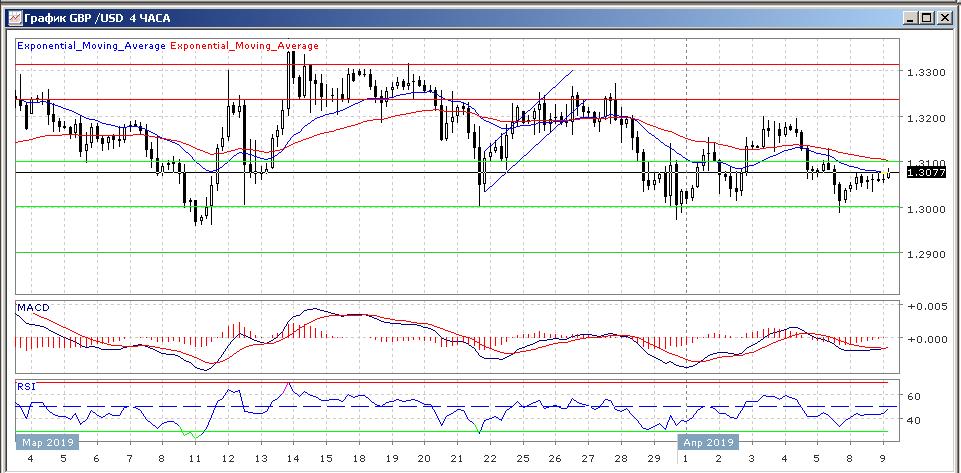This screenshot has width=961, height=473.
Task: Select the blue diagonal trend line
Action: [528, 130]
